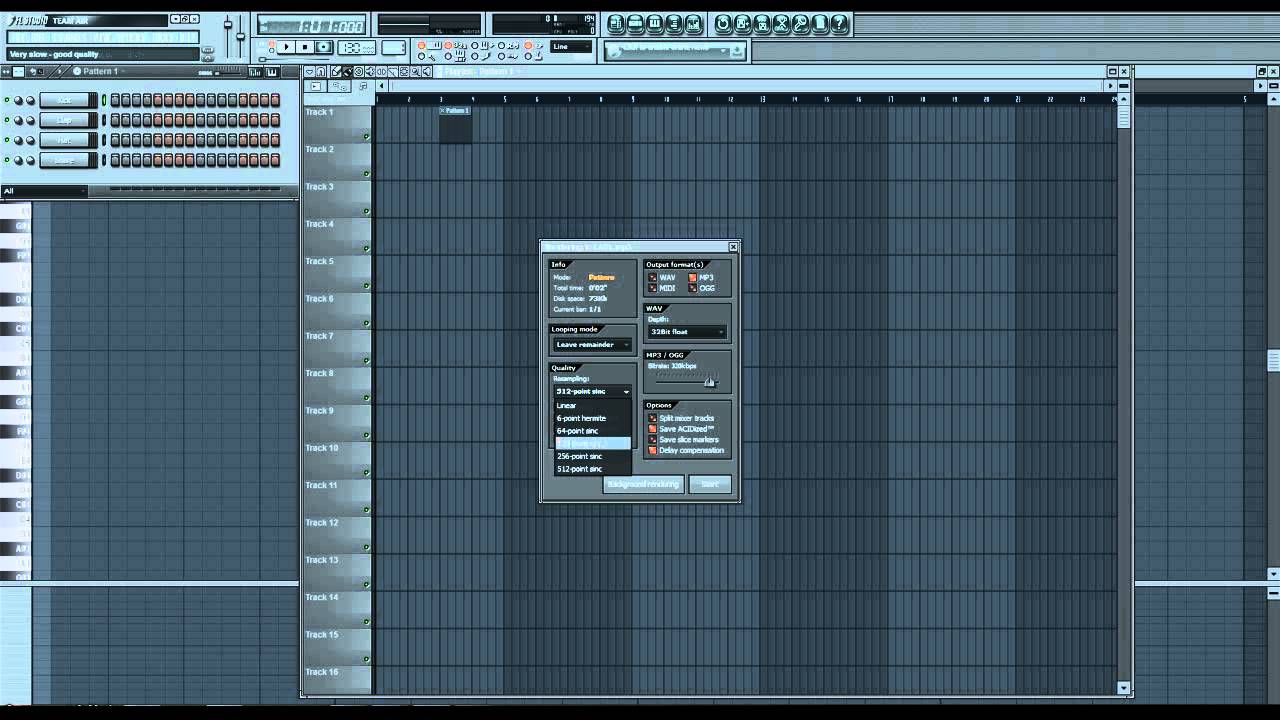Screen dimensions: 1280x720
Task: Mute the Kick channel with its green LED
Action: (x=7, y=100)
